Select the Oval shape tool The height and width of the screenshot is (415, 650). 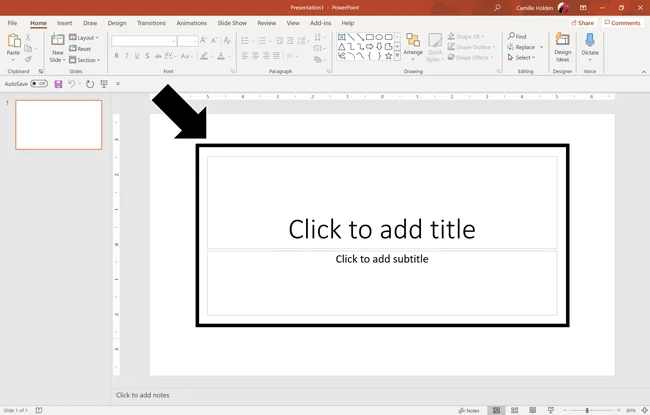[379, 37]
